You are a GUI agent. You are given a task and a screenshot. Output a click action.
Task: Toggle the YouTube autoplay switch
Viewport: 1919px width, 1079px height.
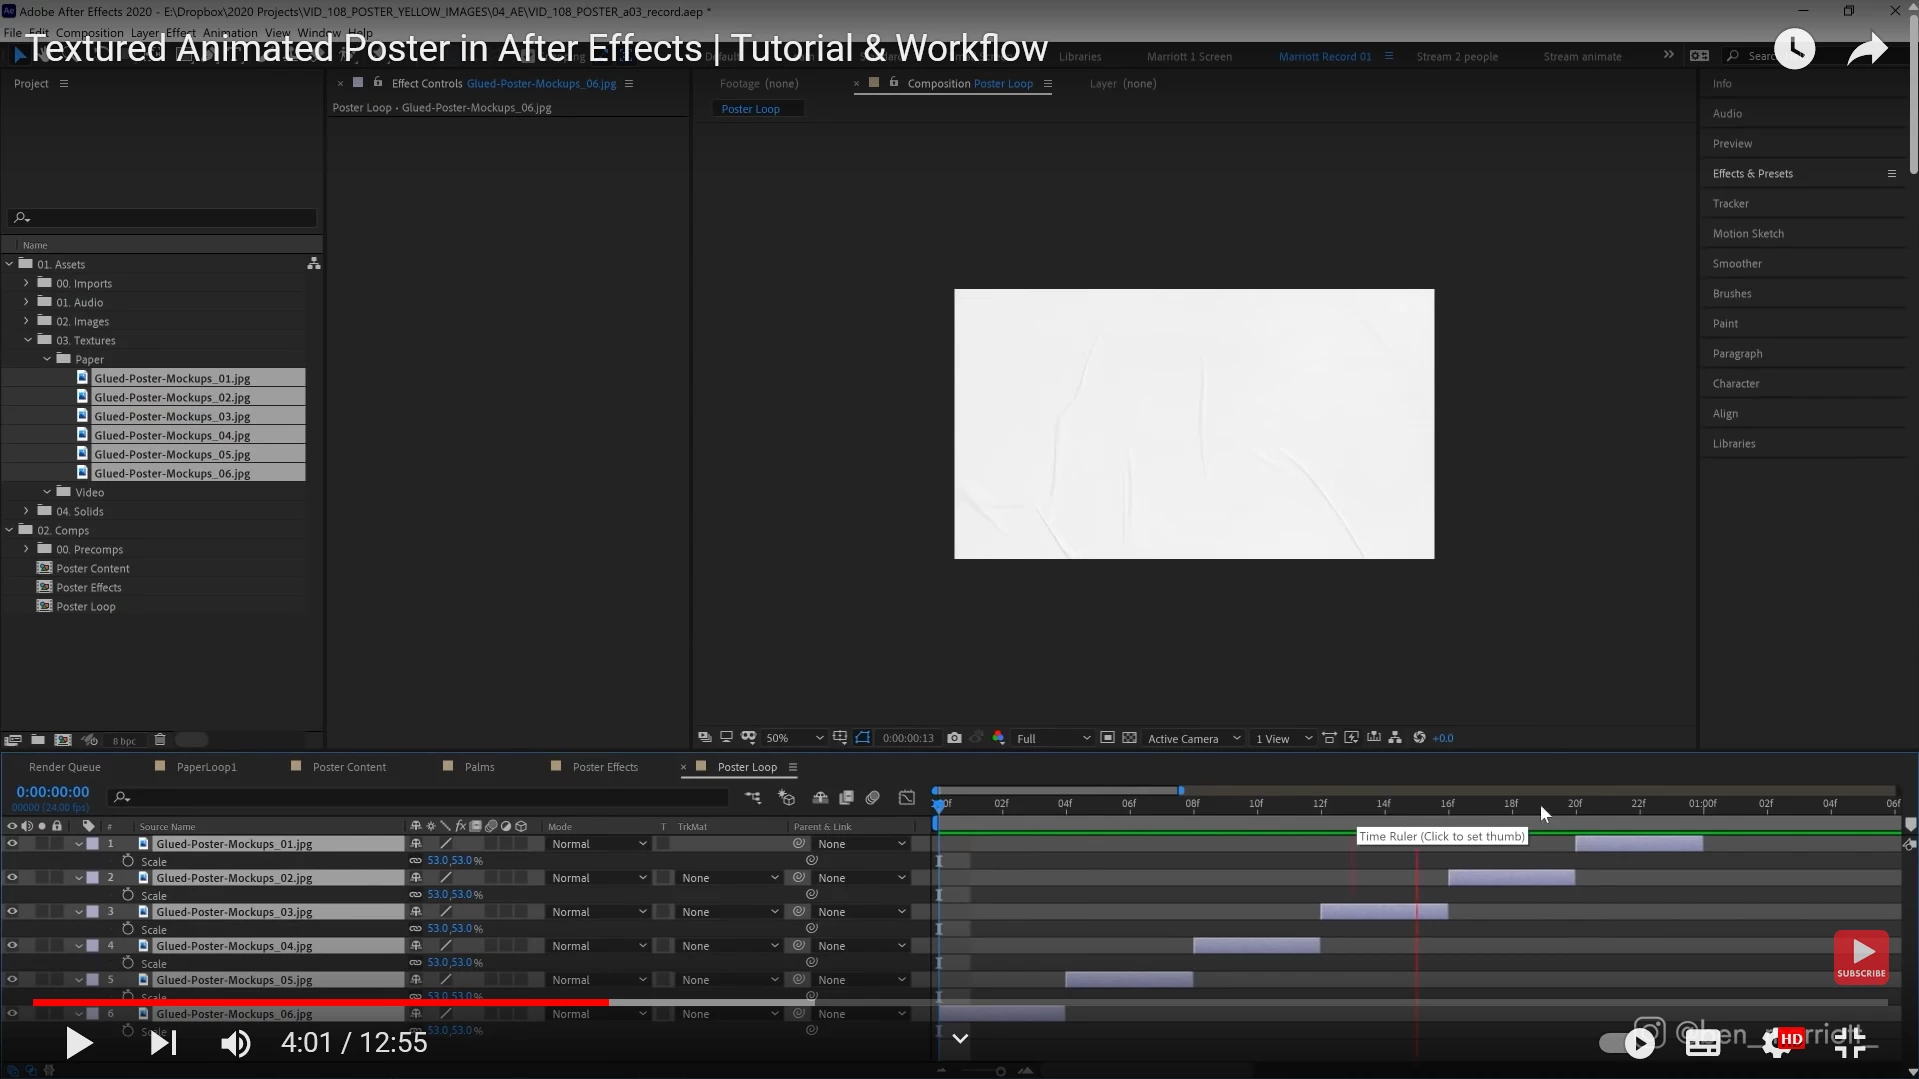point(1627,1044)
